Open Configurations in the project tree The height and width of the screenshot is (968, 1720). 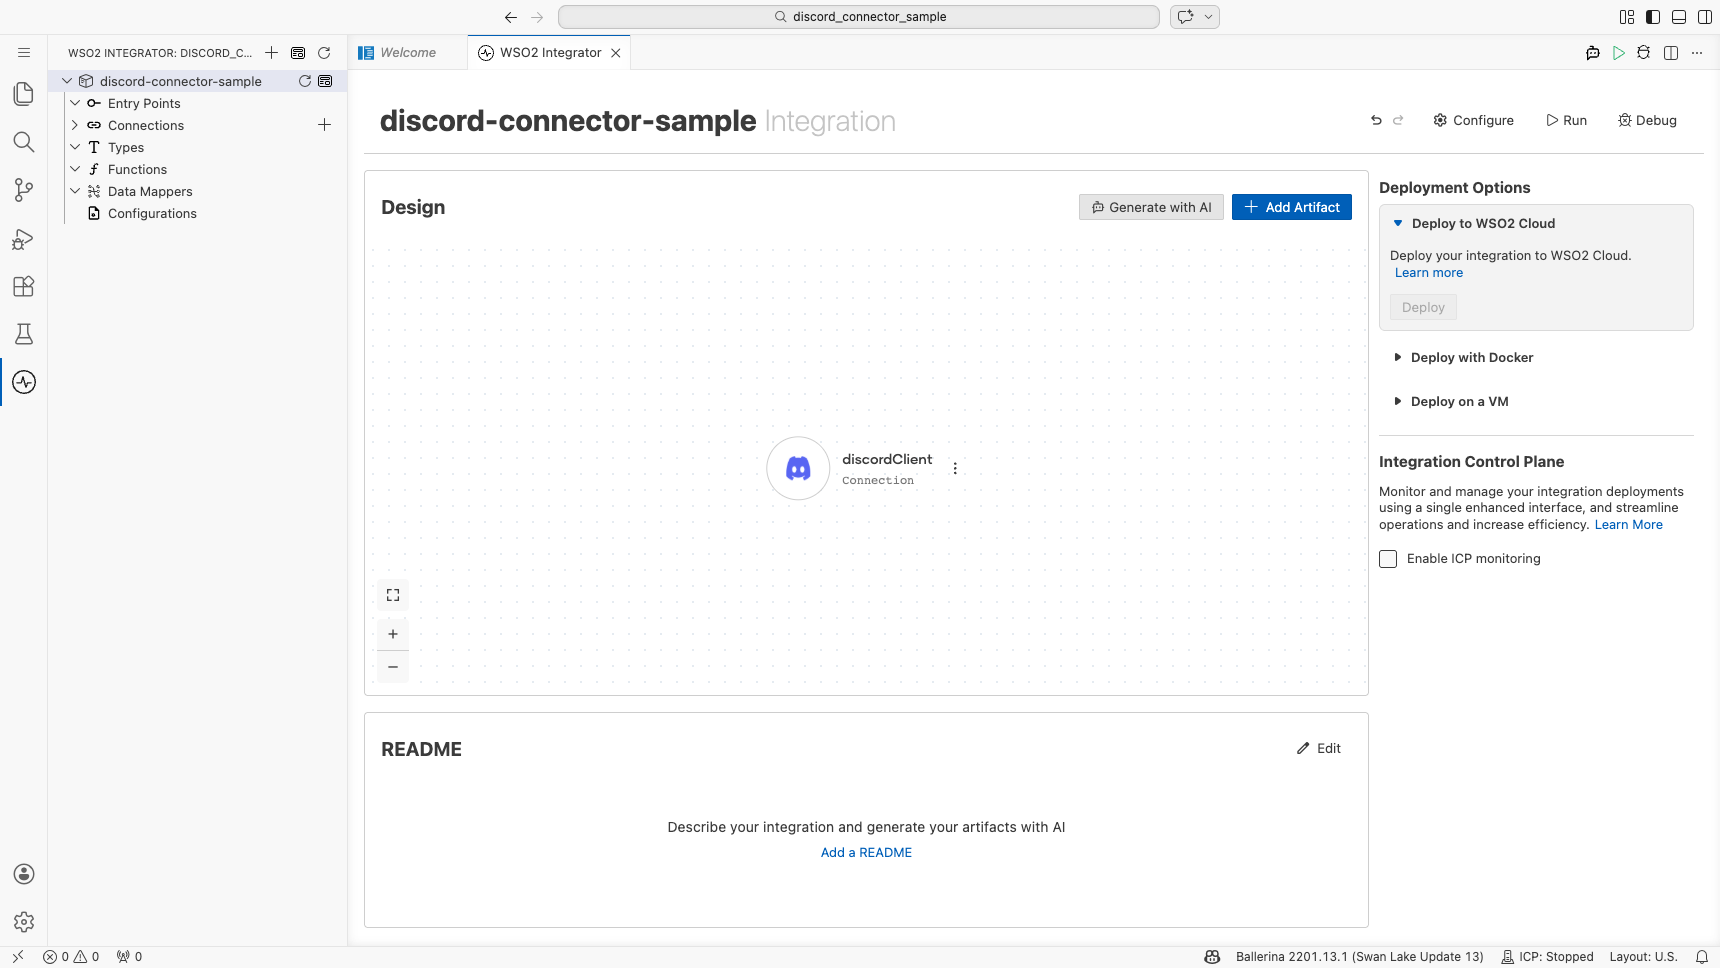[152, 213]
